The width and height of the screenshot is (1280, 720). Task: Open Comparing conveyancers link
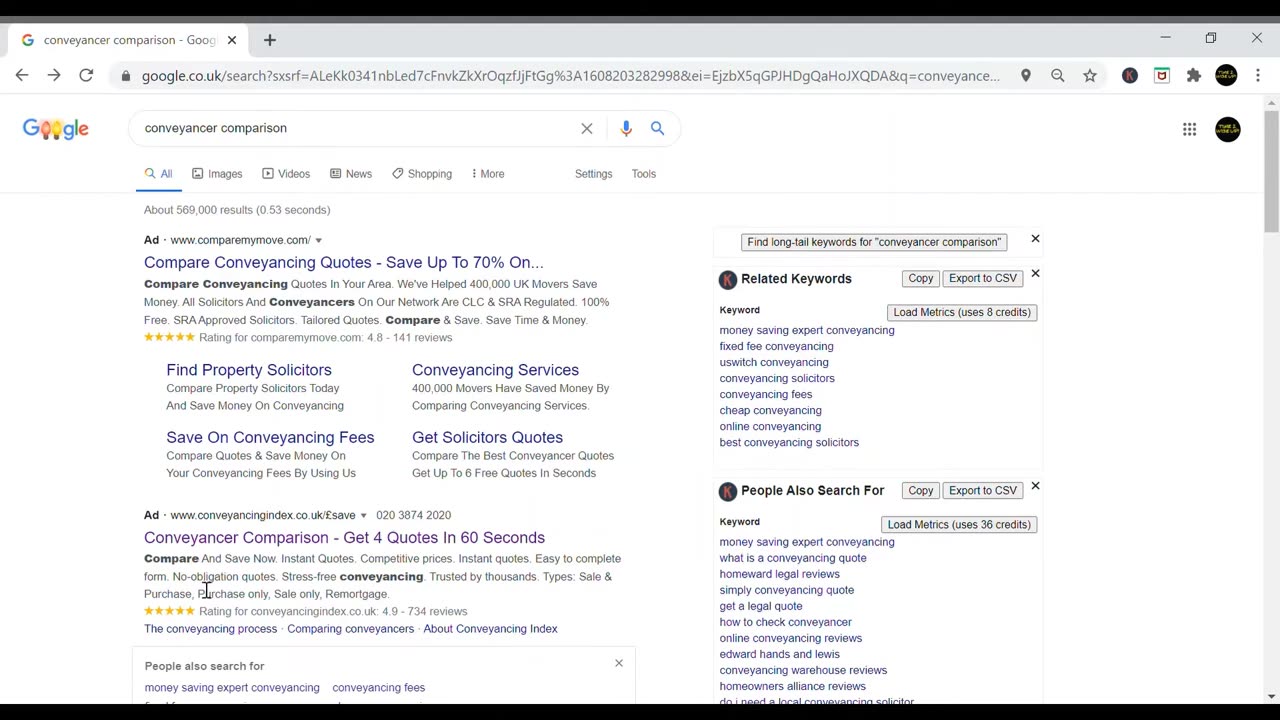tap(350, 629)
